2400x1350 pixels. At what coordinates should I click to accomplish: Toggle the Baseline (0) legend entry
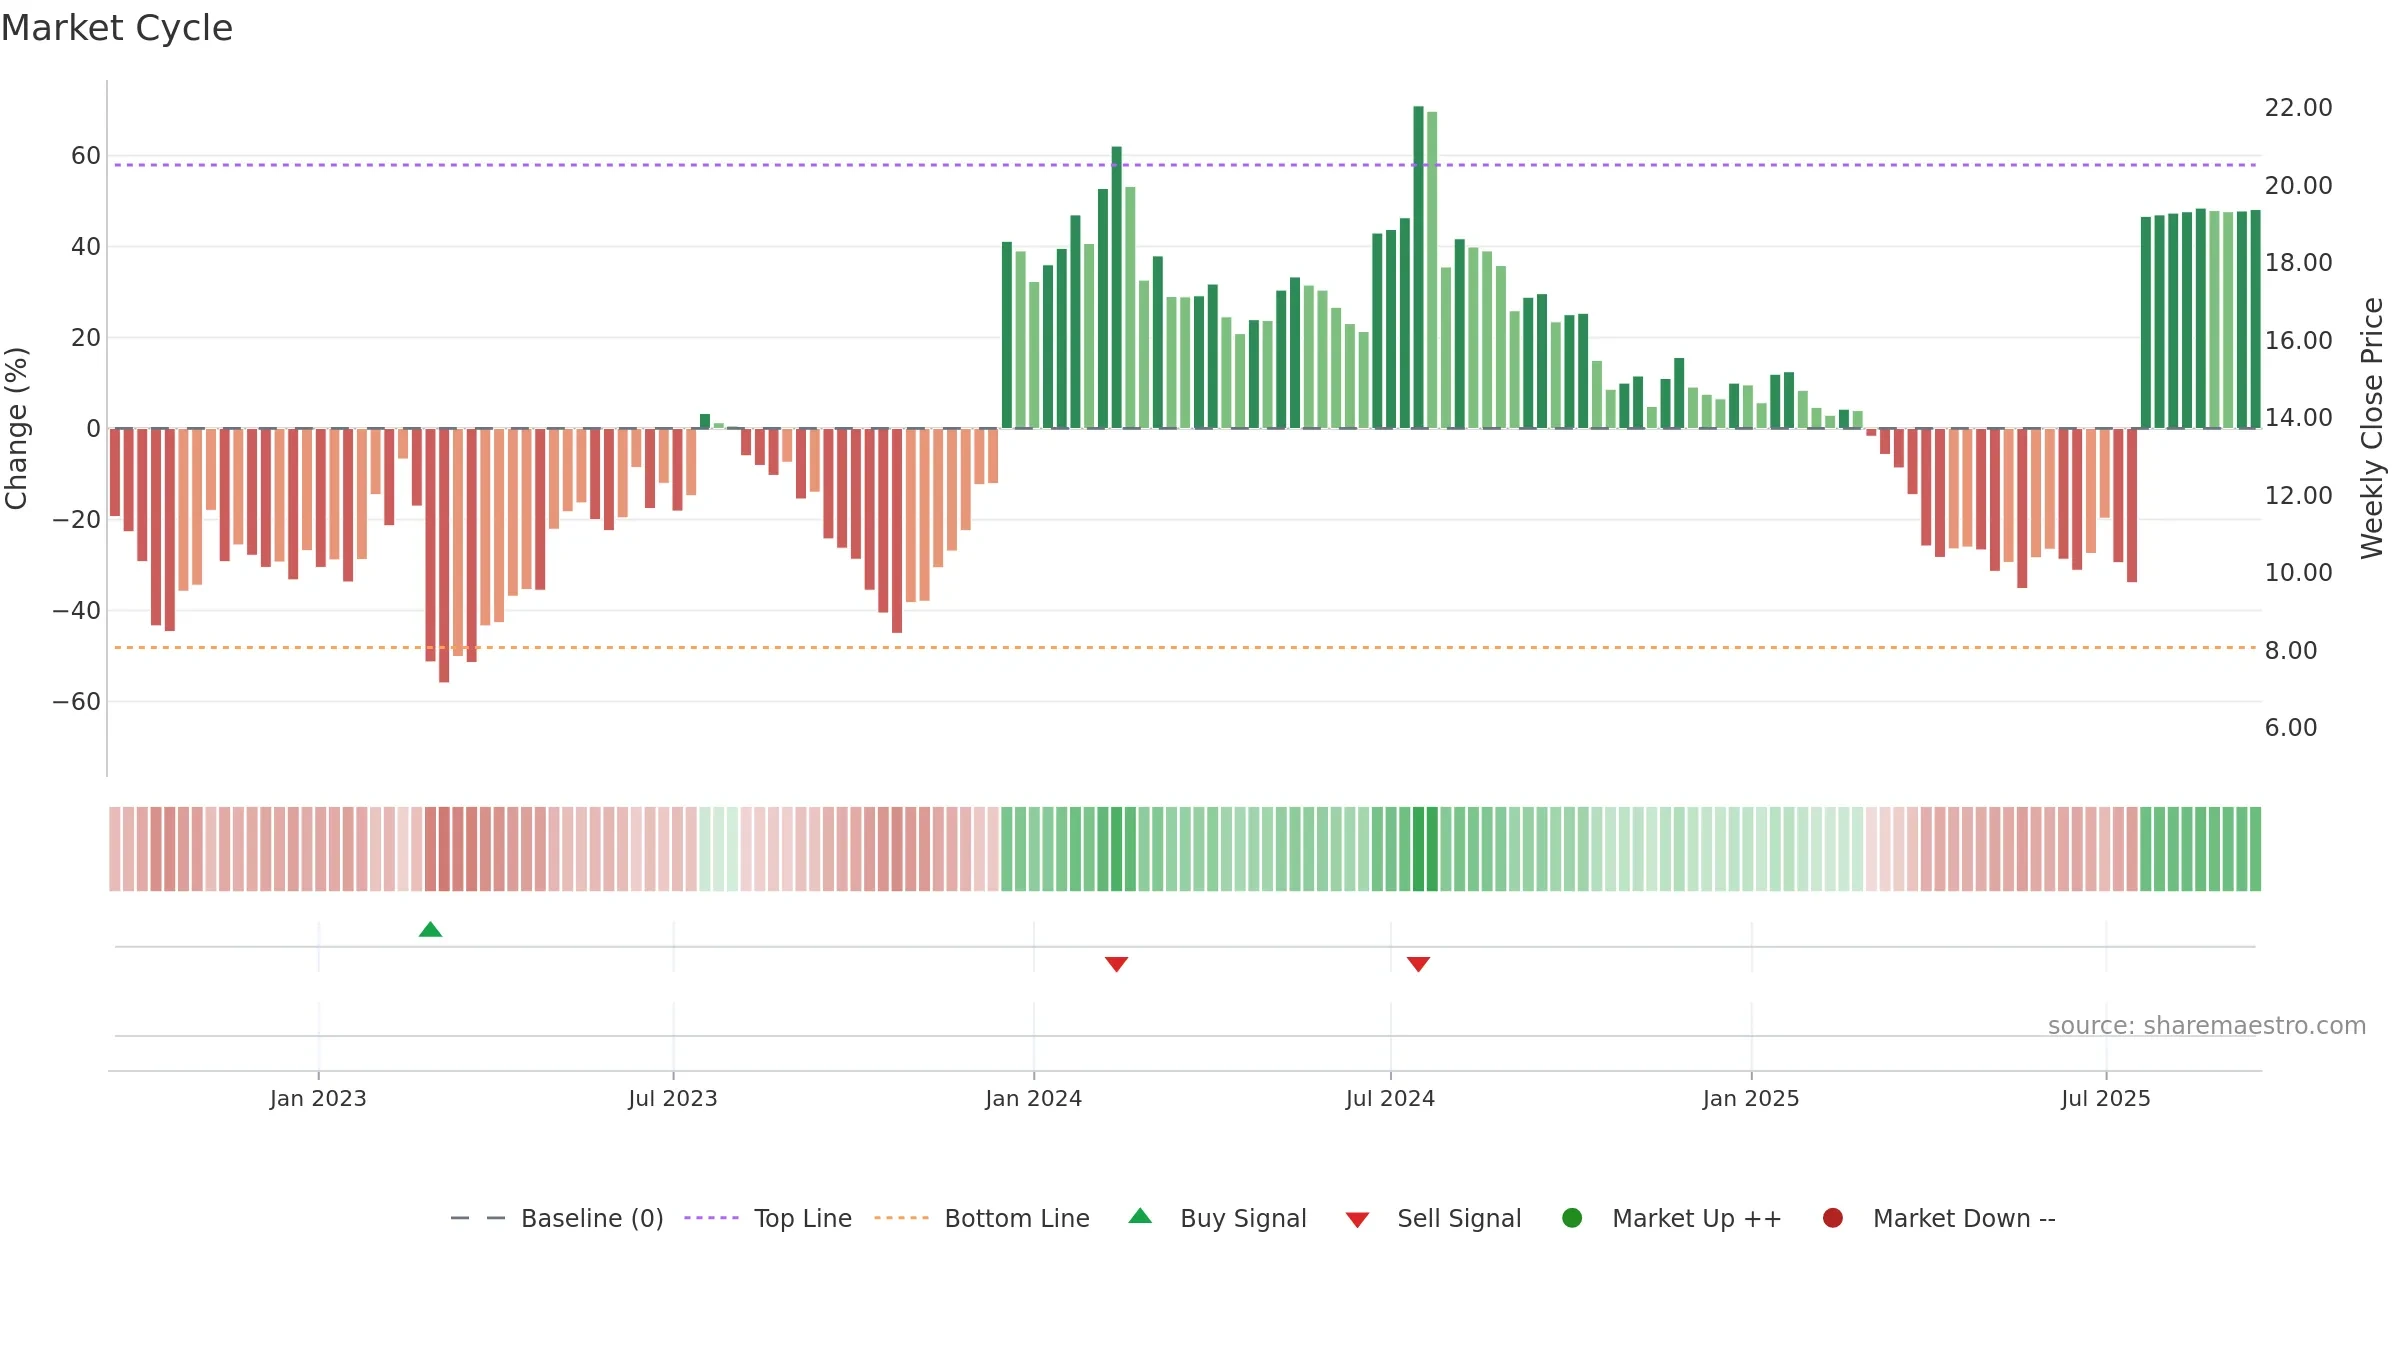[557, 1218]
